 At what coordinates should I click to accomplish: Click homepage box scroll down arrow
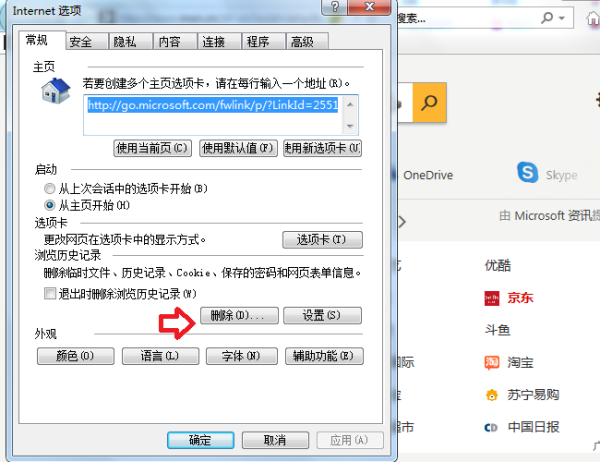350,126
